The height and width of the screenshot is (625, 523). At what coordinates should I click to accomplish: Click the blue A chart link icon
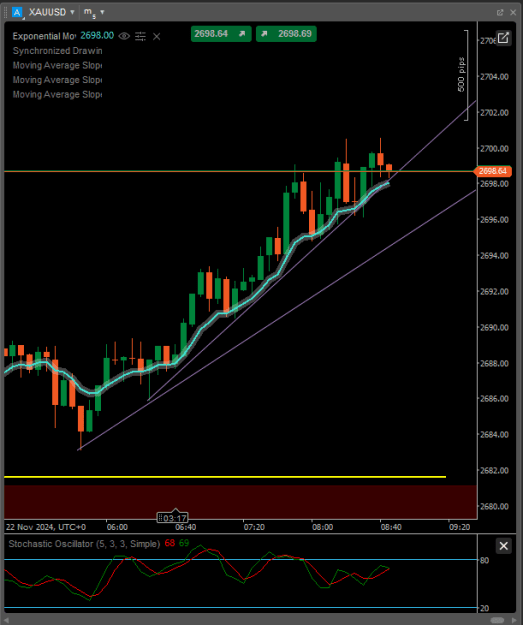17,12
